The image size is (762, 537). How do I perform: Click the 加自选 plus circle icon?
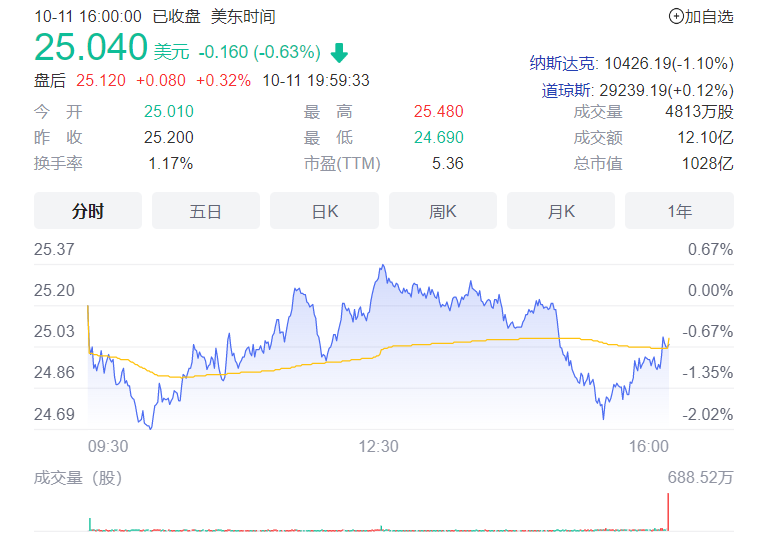pos(676,16)
